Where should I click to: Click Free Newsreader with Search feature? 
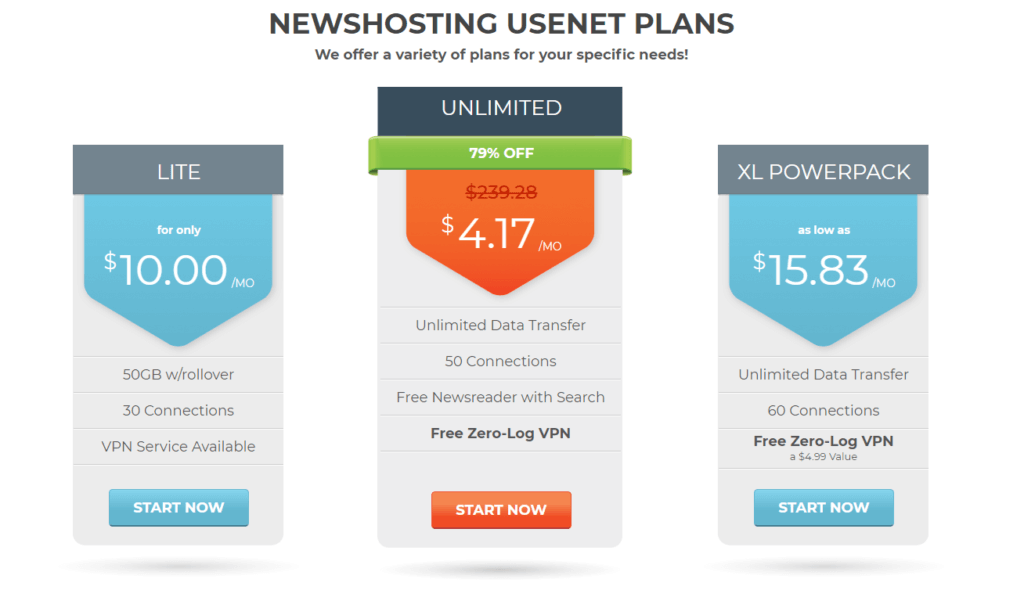pyautogui.click(x=500, y=397)
